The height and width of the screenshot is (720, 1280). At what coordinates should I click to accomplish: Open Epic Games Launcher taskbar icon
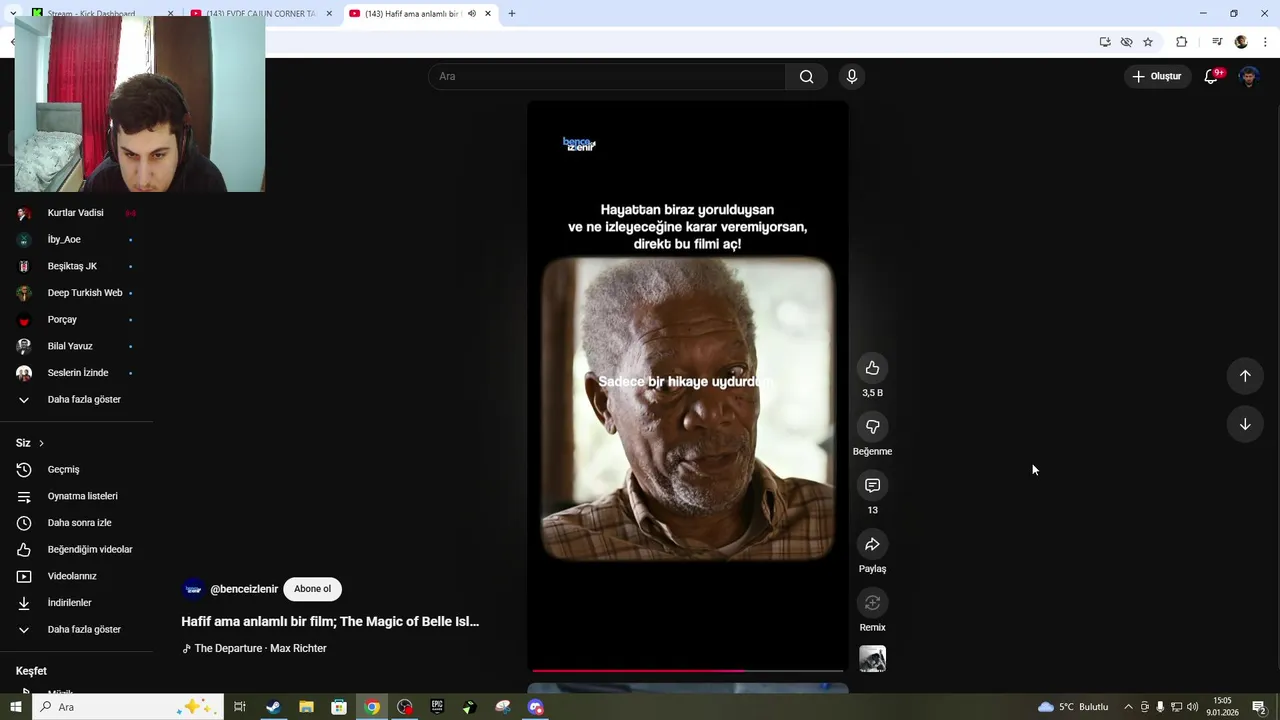tap(437, 707)
